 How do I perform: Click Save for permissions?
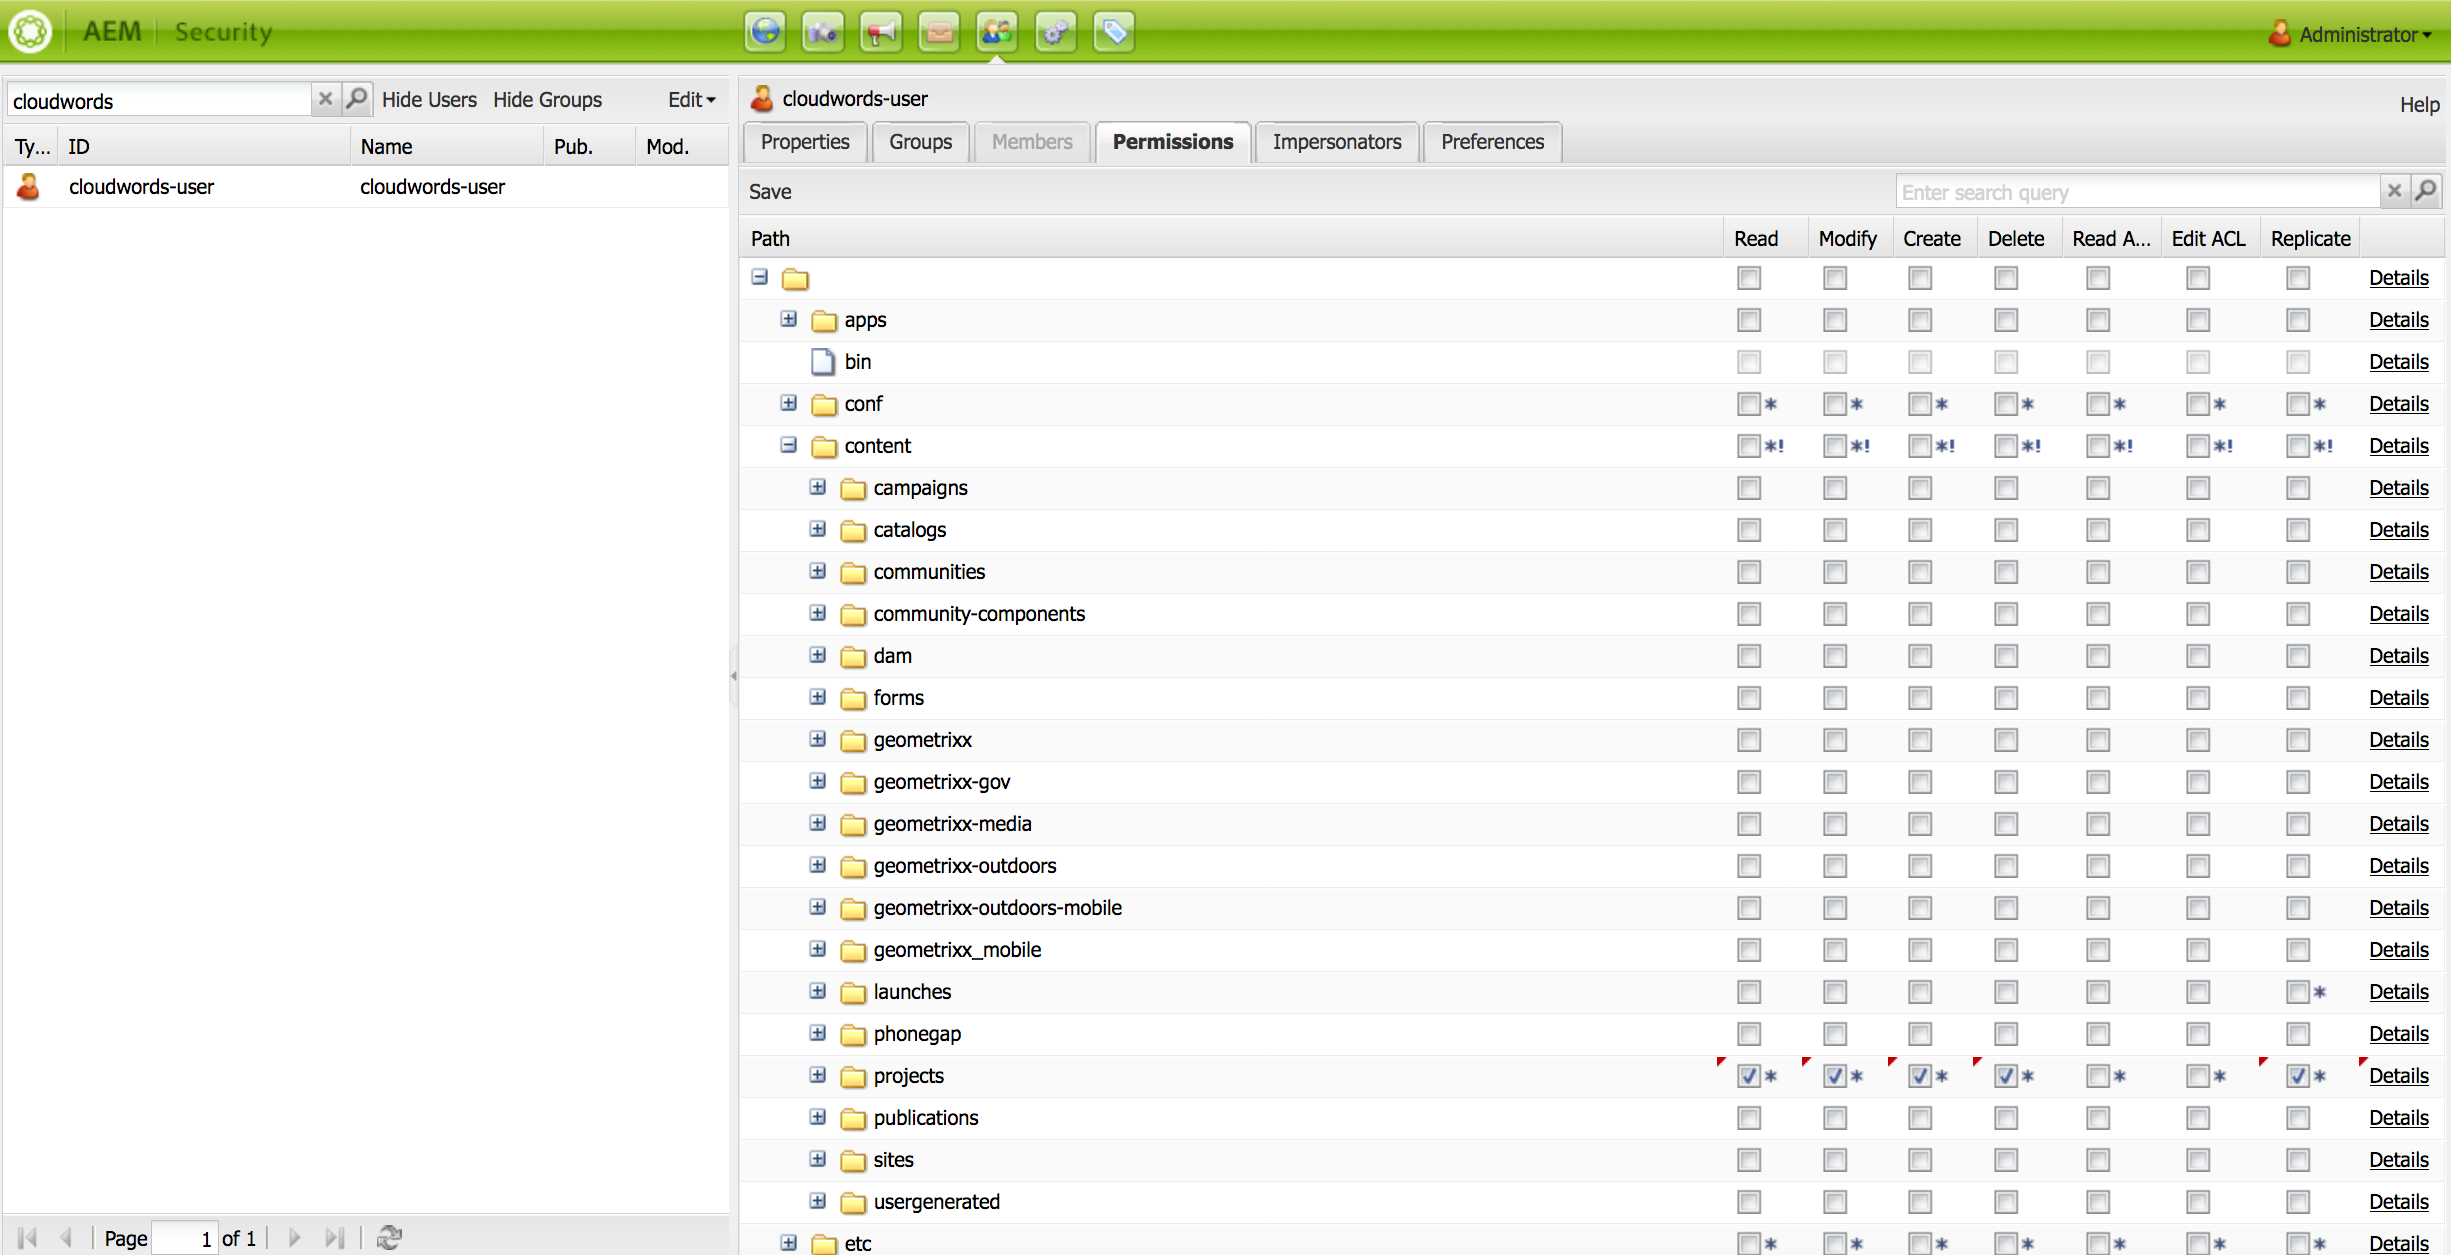point(770,191)
